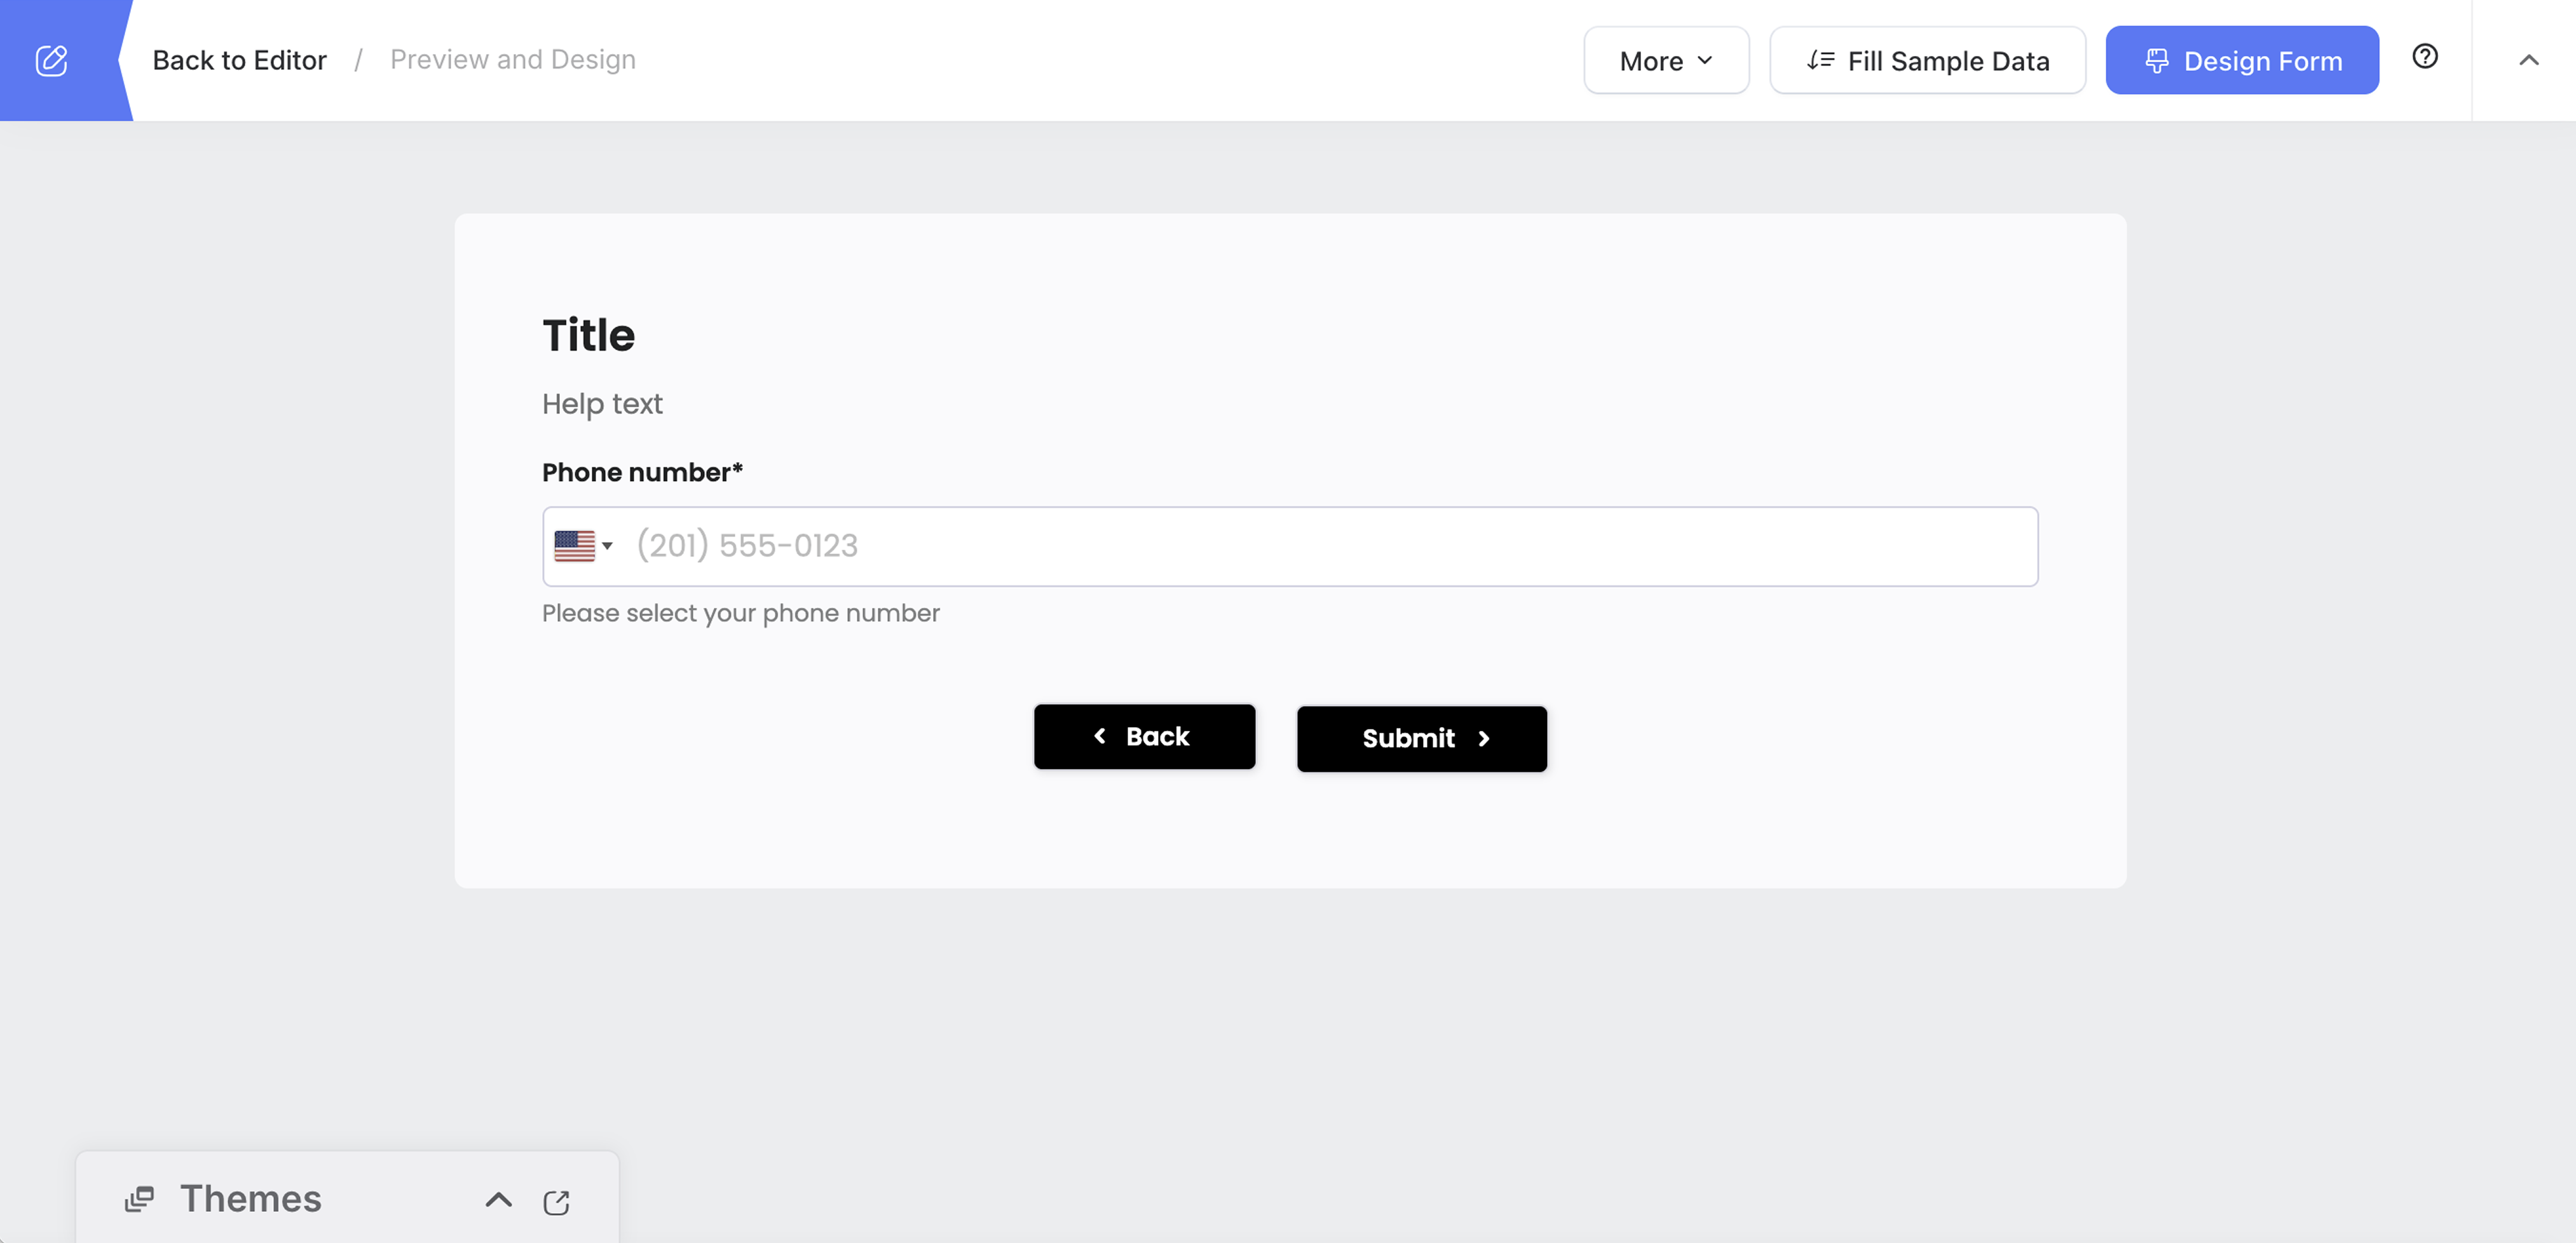Click the left chevron on the Back button
Viewport: 2576px width, 1243px height.
click(1100, 736)
